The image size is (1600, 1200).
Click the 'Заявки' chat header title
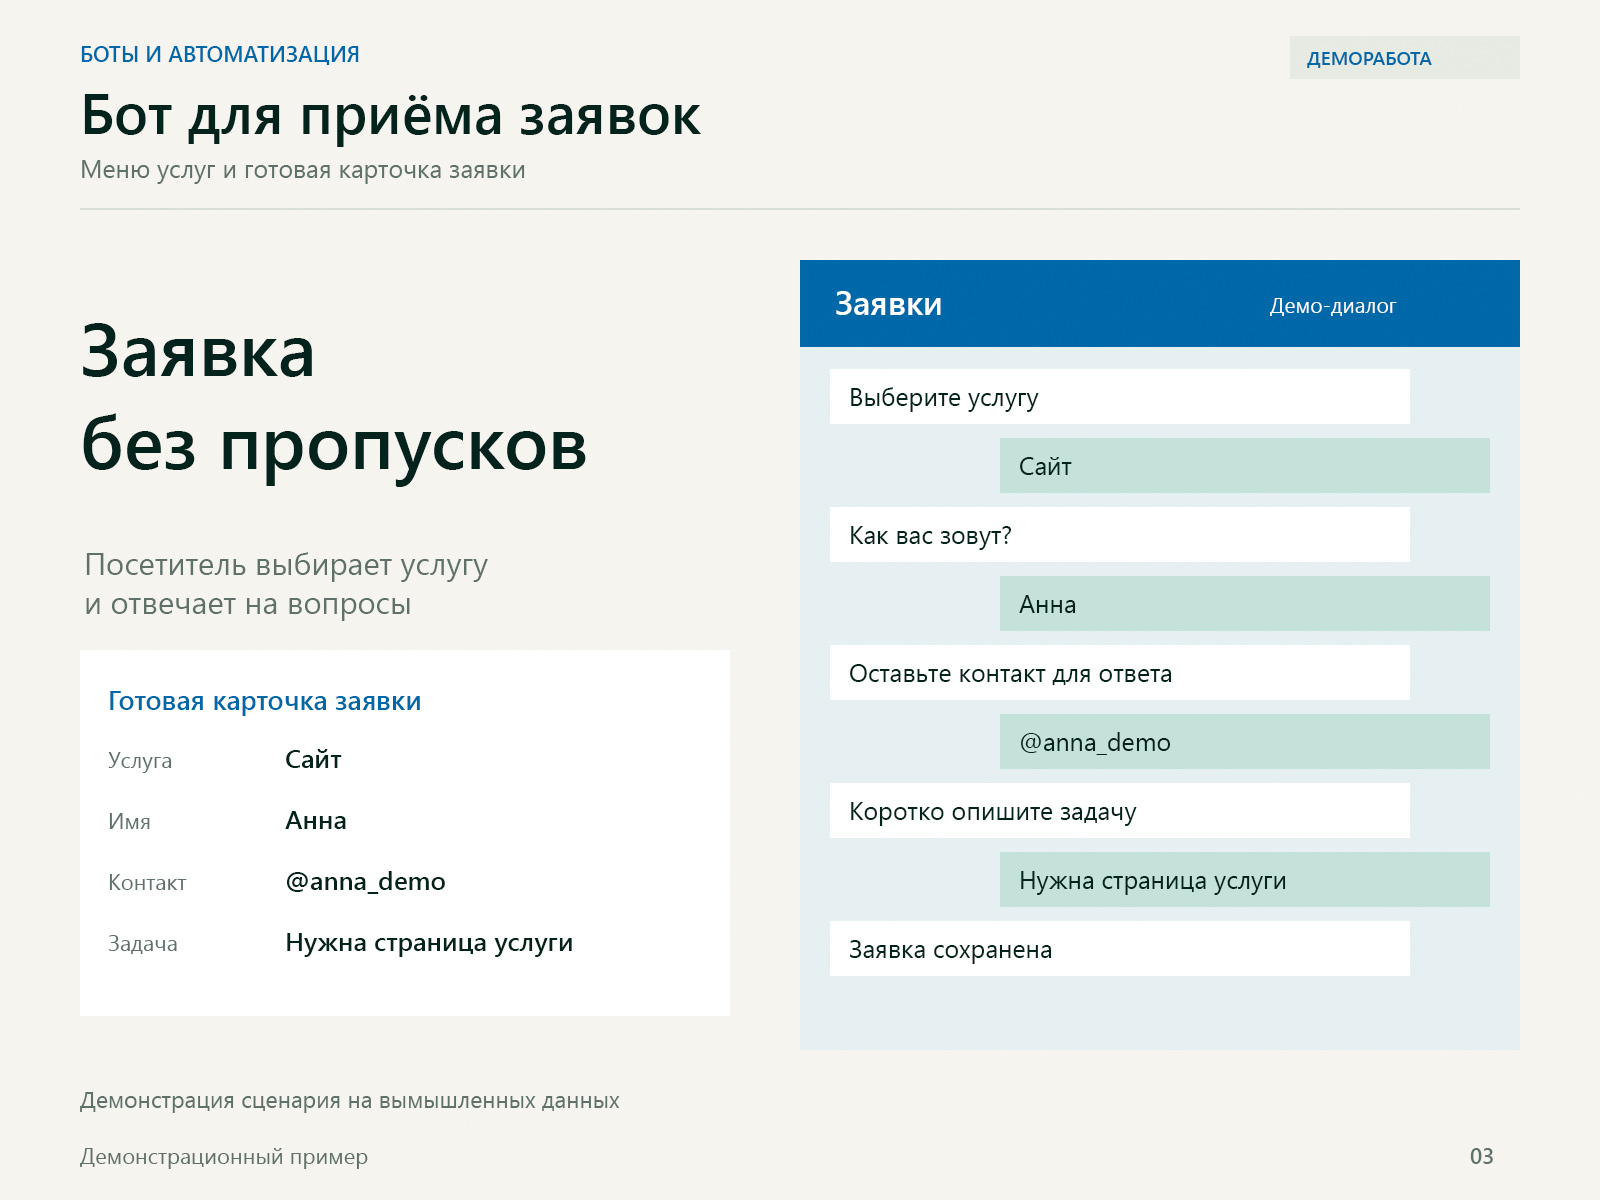click(x=888, y=304)
